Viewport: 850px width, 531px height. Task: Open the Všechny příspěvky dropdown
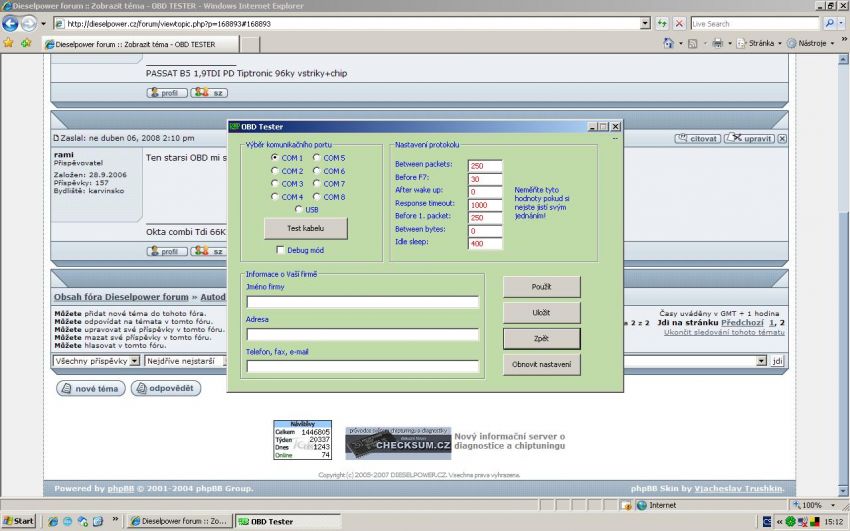click(96, 360)
